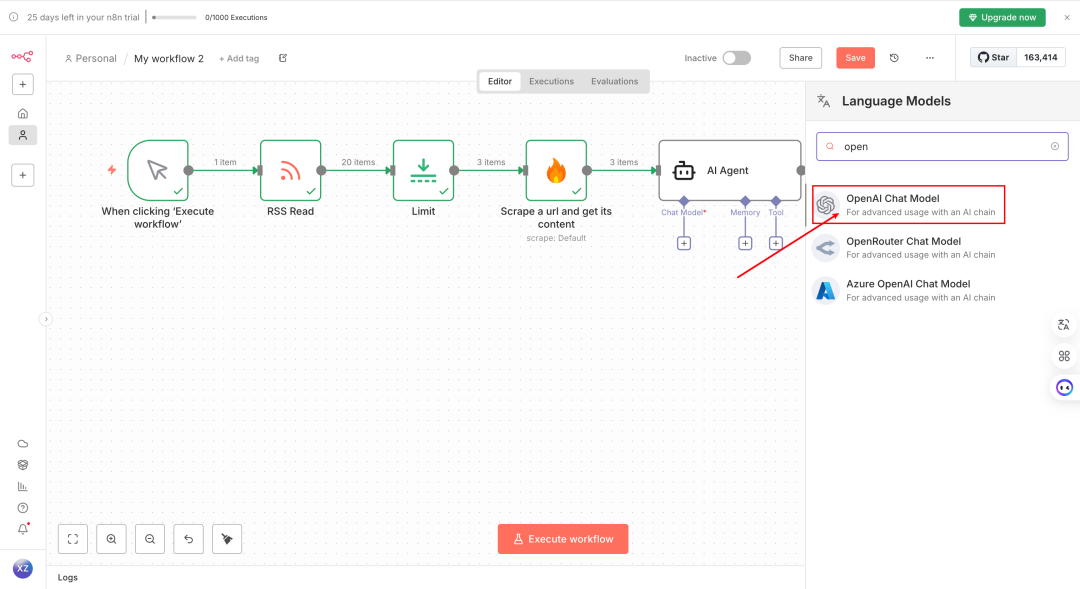
Task: Click the top plus add-workflow button in sidebar
Action: (23, 84)
